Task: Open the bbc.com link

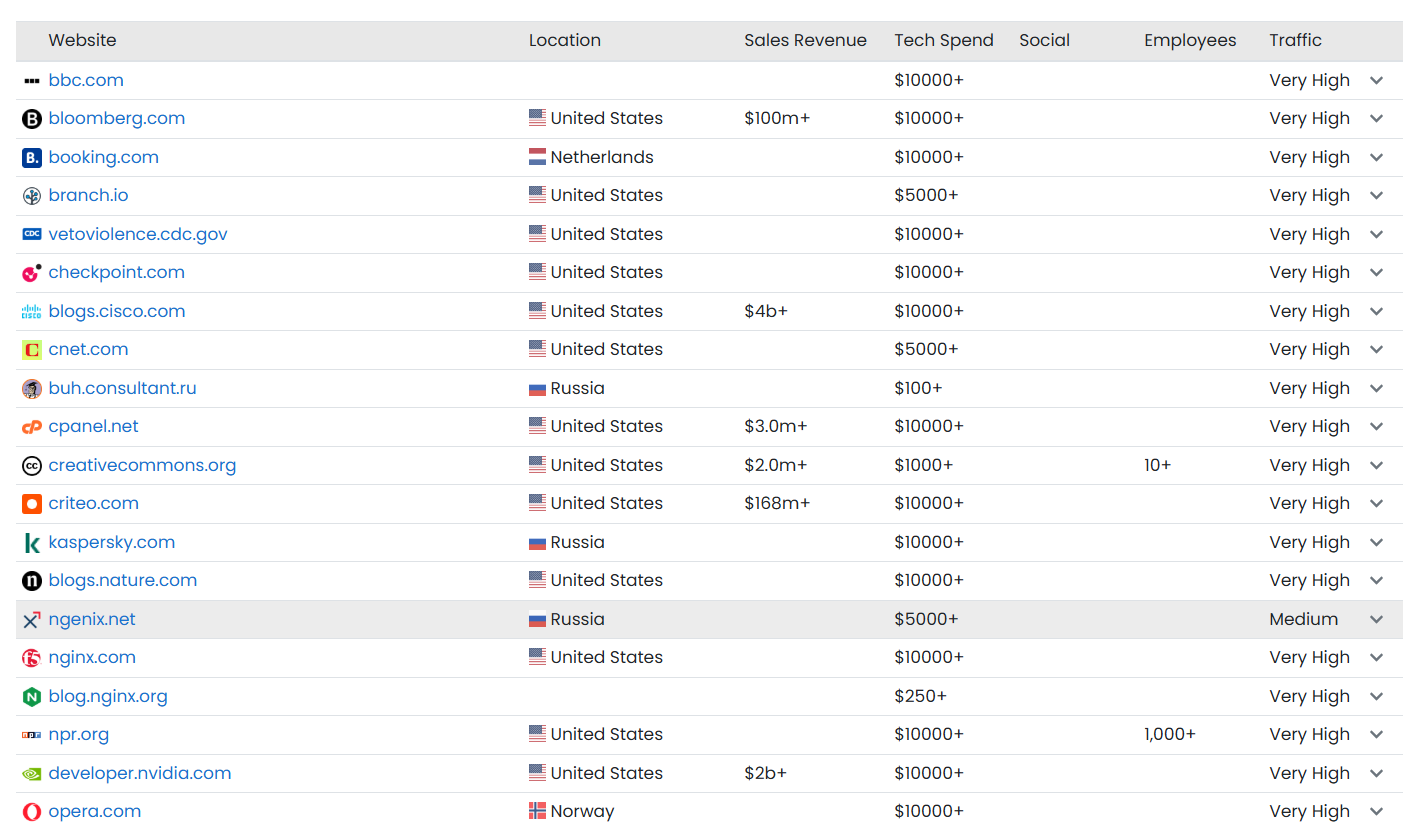Action: point(86,80)
